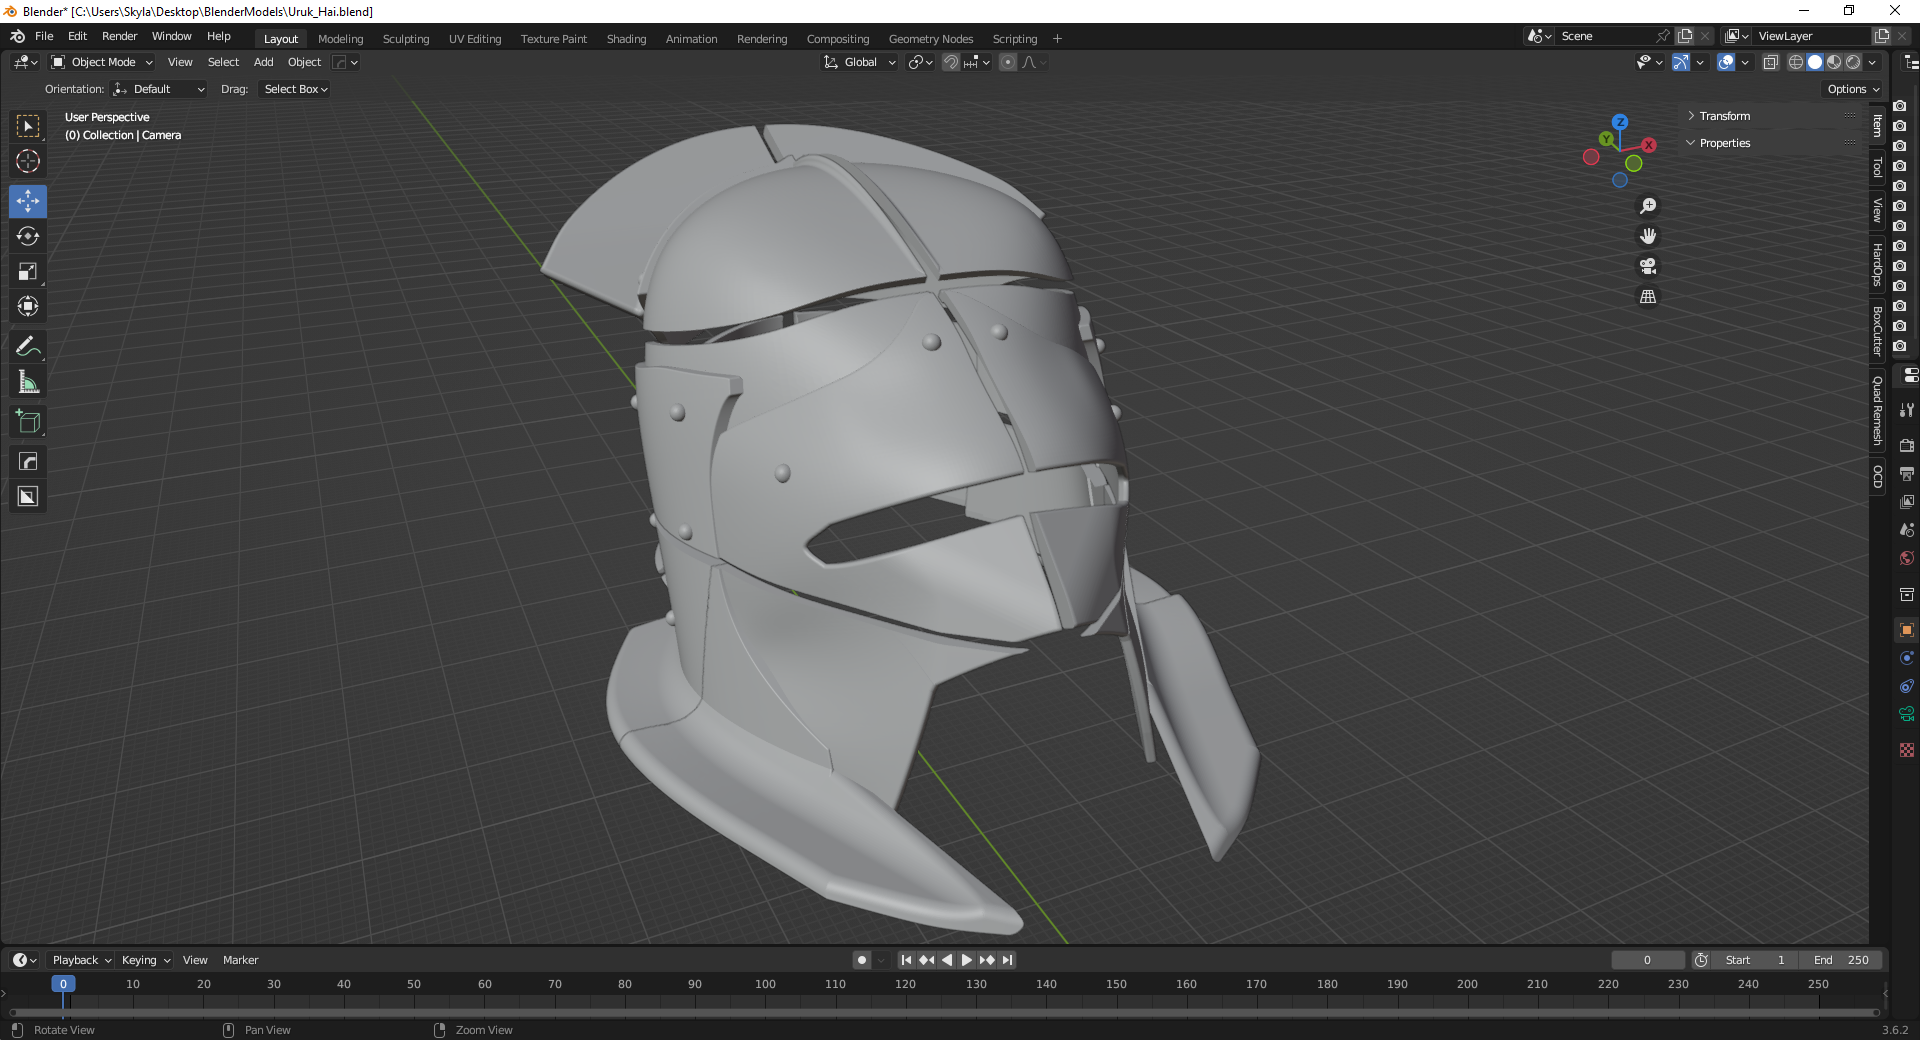Open the Drag Select Box dropdown

tap(295, 89)
